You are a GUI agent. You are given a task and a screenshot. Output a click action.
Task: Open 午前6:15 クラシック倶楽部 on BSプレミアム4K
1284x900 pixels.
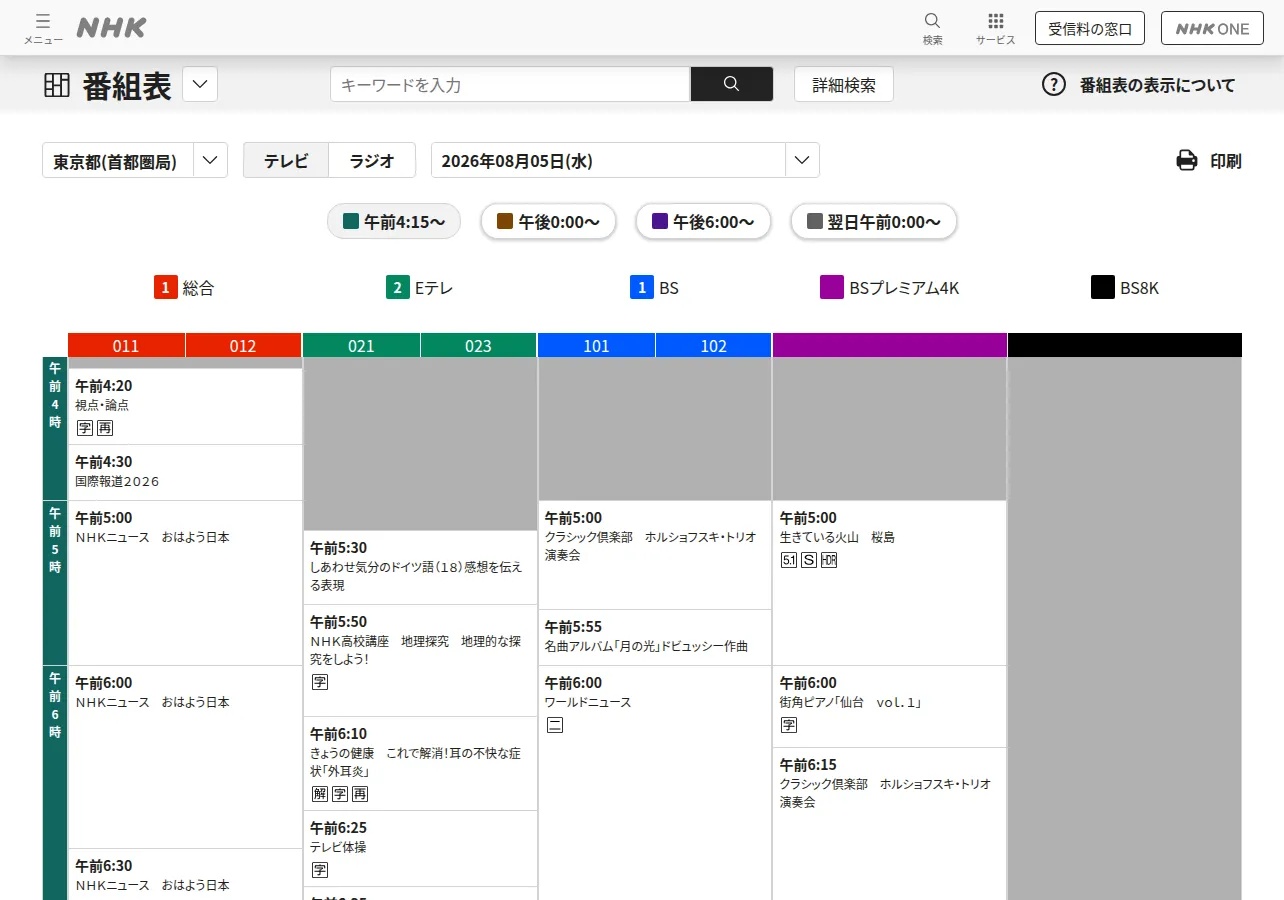889,824
